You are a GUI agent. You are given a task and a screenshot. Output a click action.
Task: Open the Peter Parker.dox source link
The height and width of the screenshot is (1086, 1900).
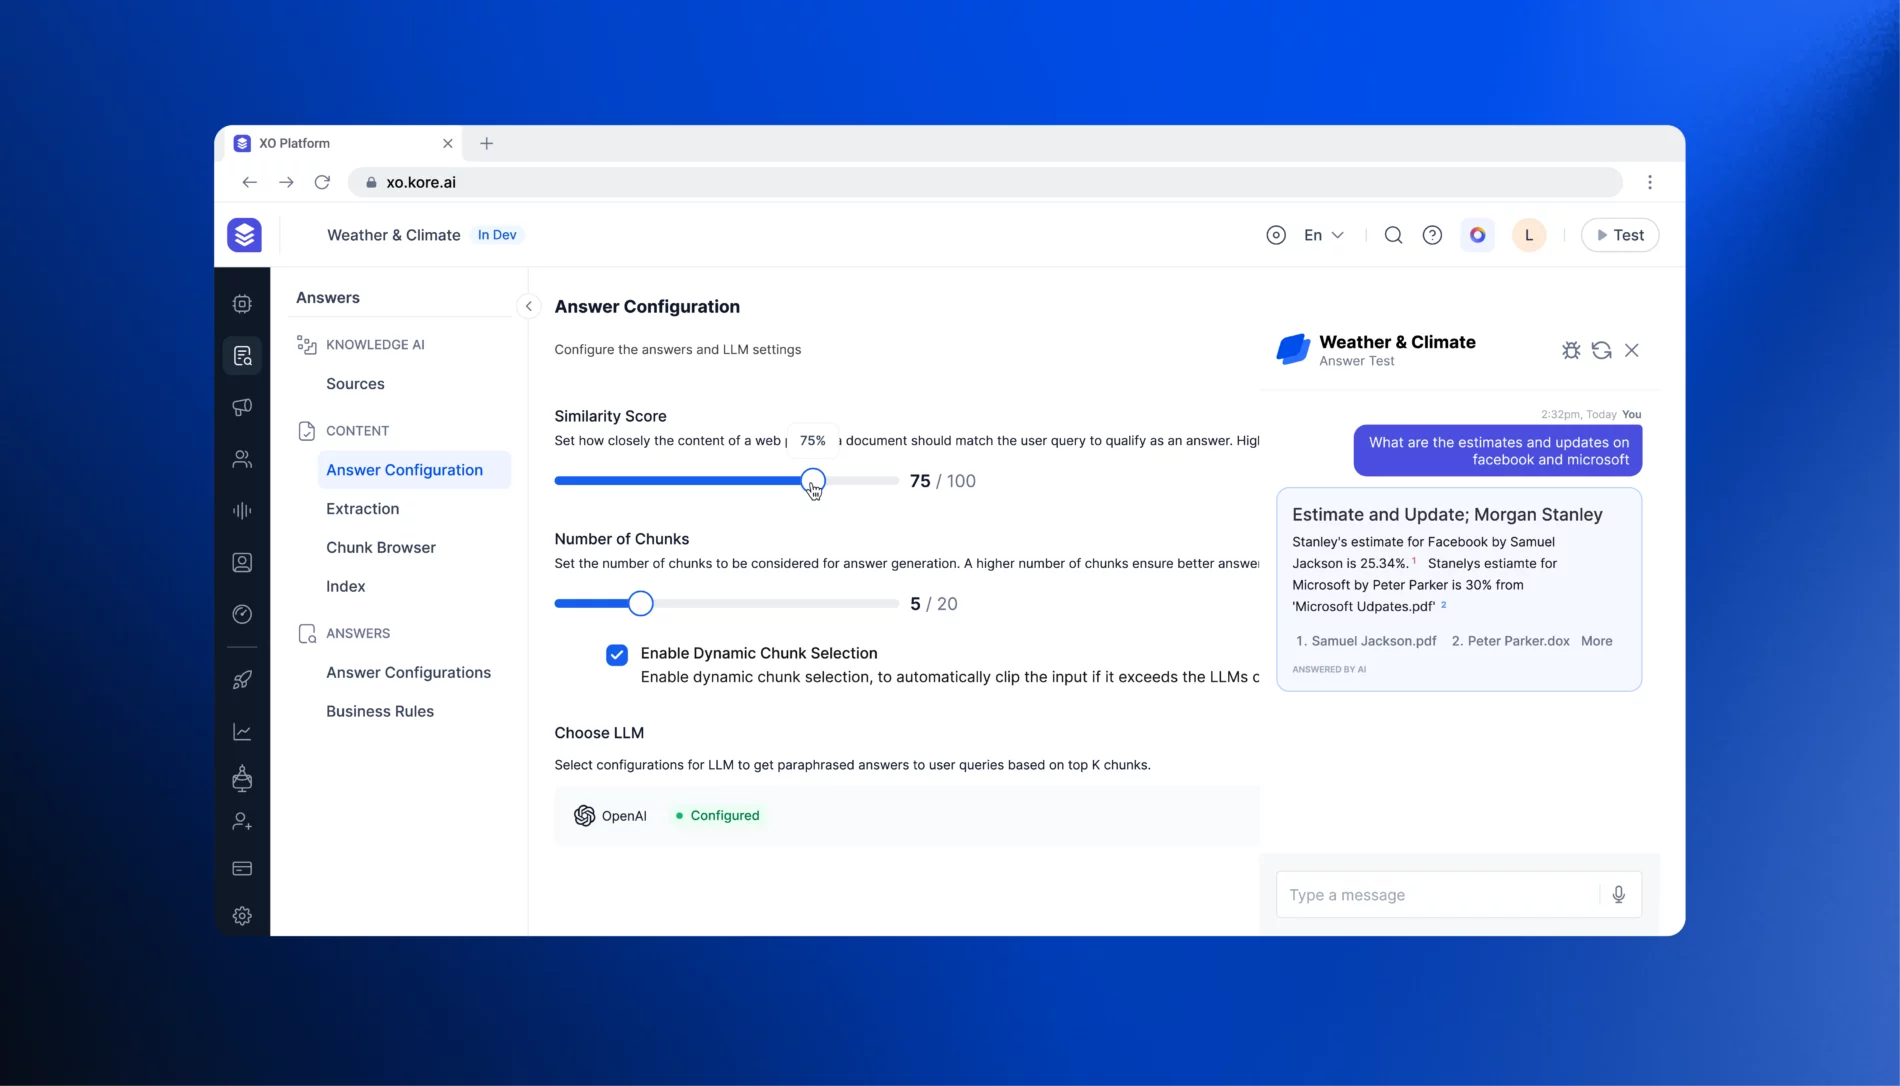pos(1511,641)
